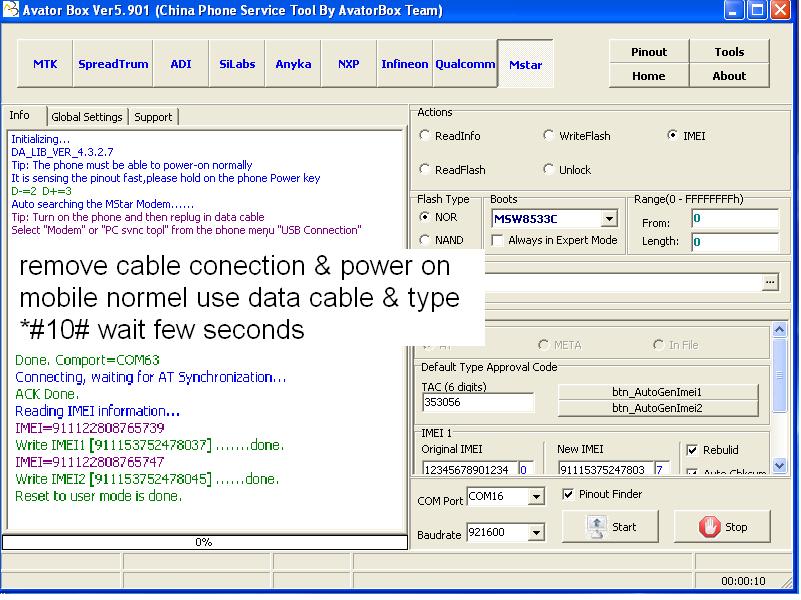
Task: Click log line 'Reset to user mode is done.'
Action: pyautogui.click(x=99, y=496)
